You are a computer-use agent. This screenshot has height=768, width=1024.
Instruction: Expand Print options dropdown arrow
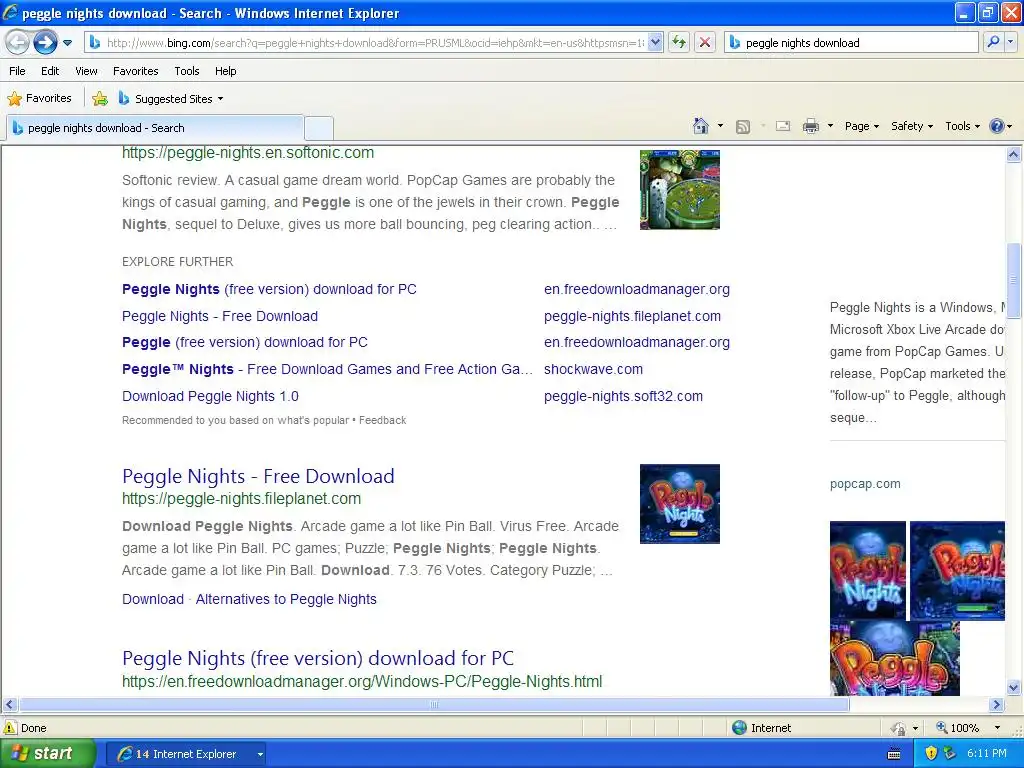point(830,126)
